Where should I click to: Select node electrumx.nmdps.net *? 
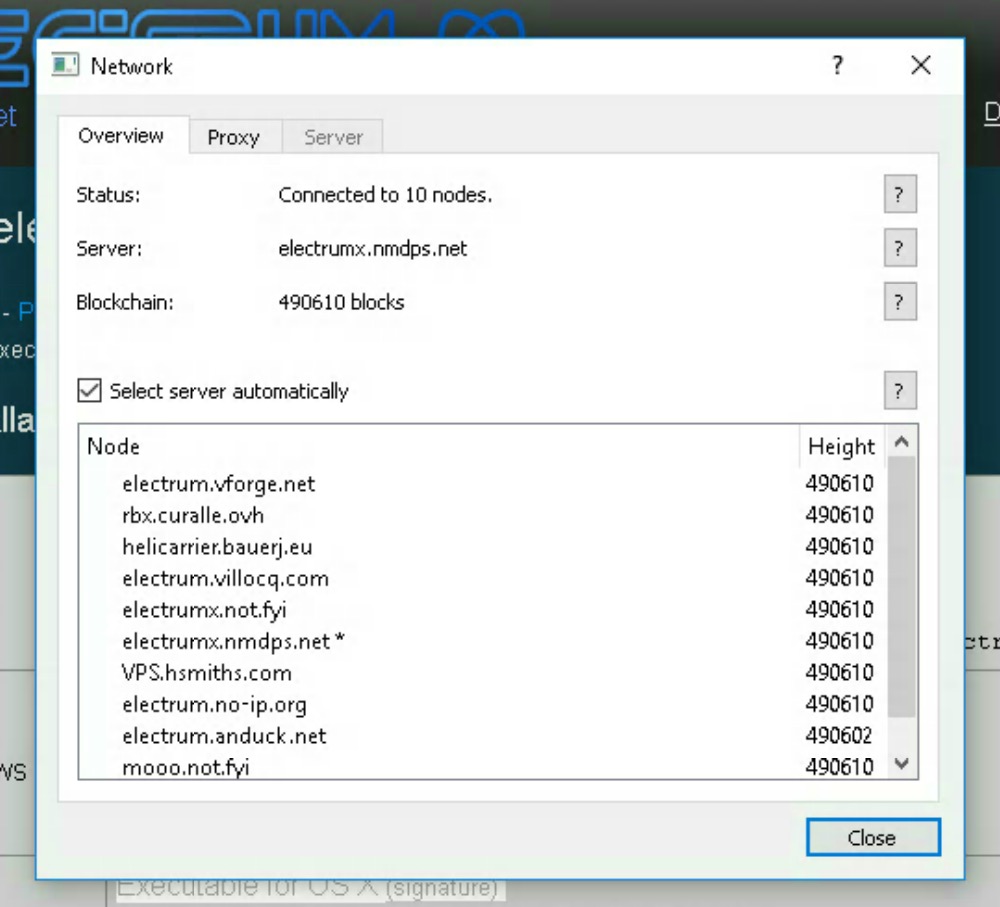point(233,641)
